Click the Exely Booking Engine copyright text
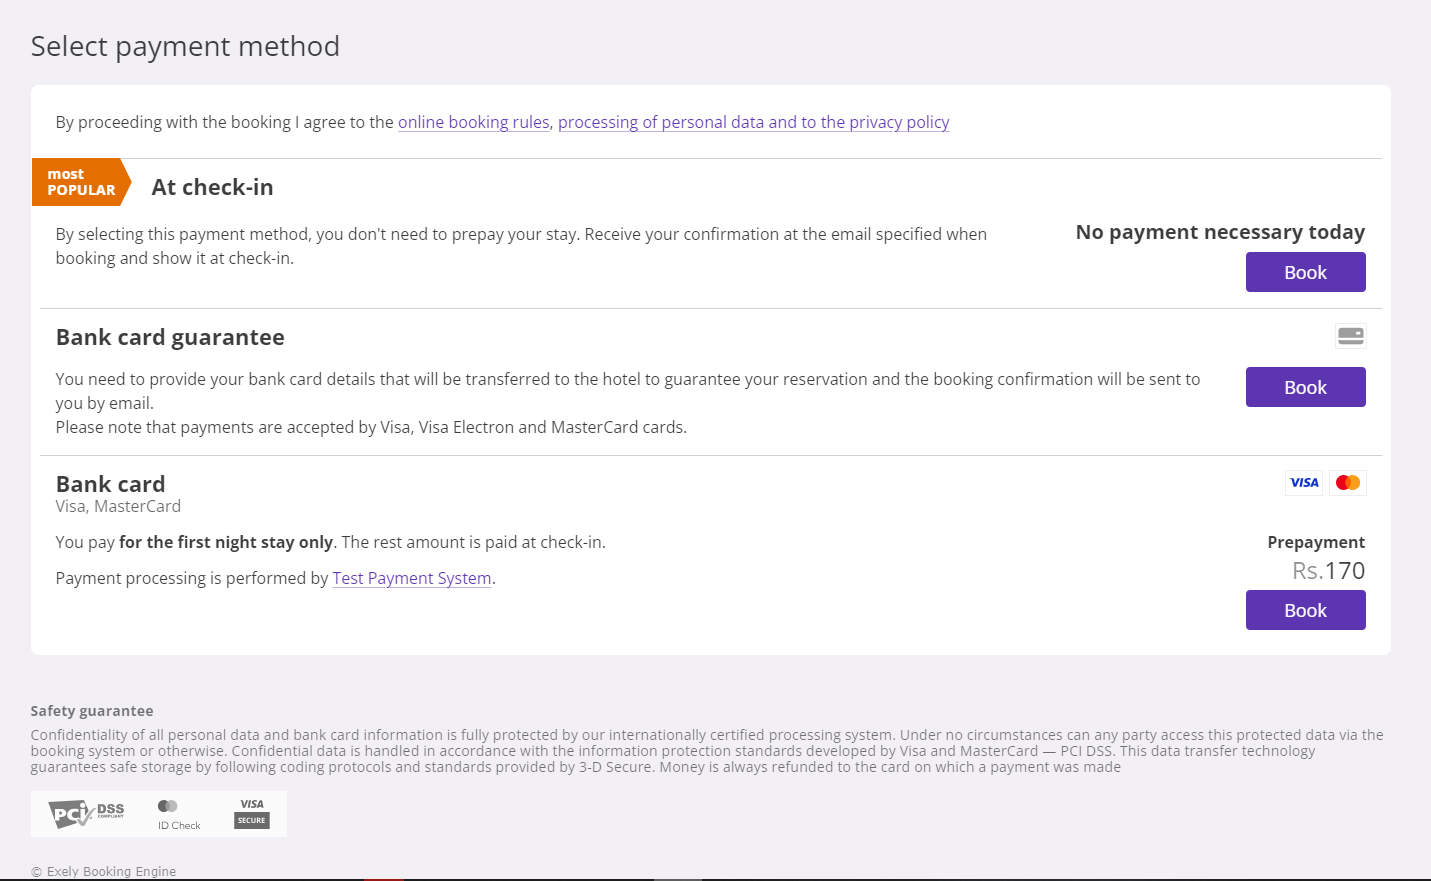1431x881 pixels. (x=104, y=871)
